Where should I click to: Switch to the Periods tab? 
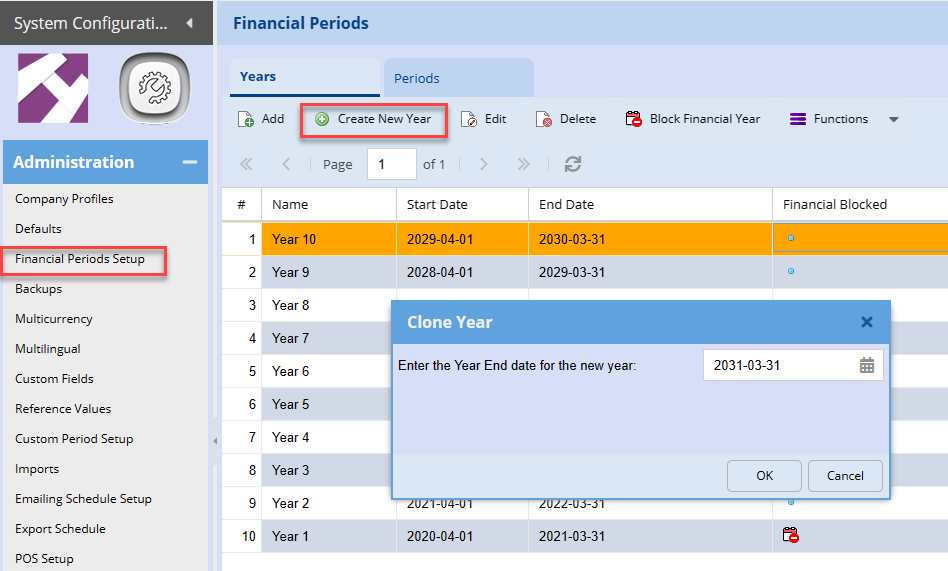point(417,78)
